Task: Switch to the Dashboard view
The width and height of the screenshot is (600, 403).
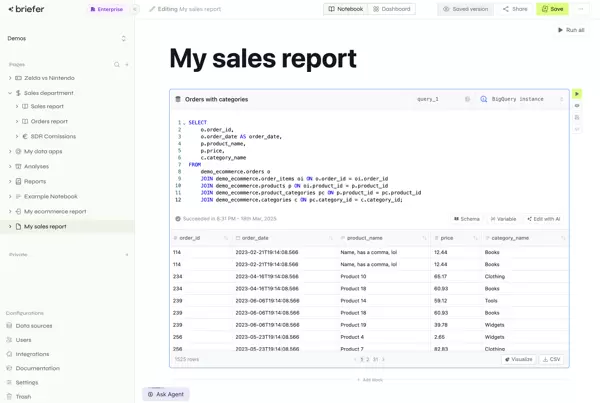Action: (x=391, y=9)
